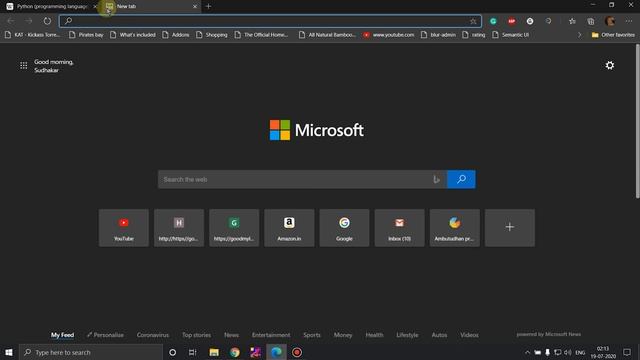The height and width of the screenshot is (360, 640).
Task: Focus the browser address bar
Action: click(x=270, y=21)
